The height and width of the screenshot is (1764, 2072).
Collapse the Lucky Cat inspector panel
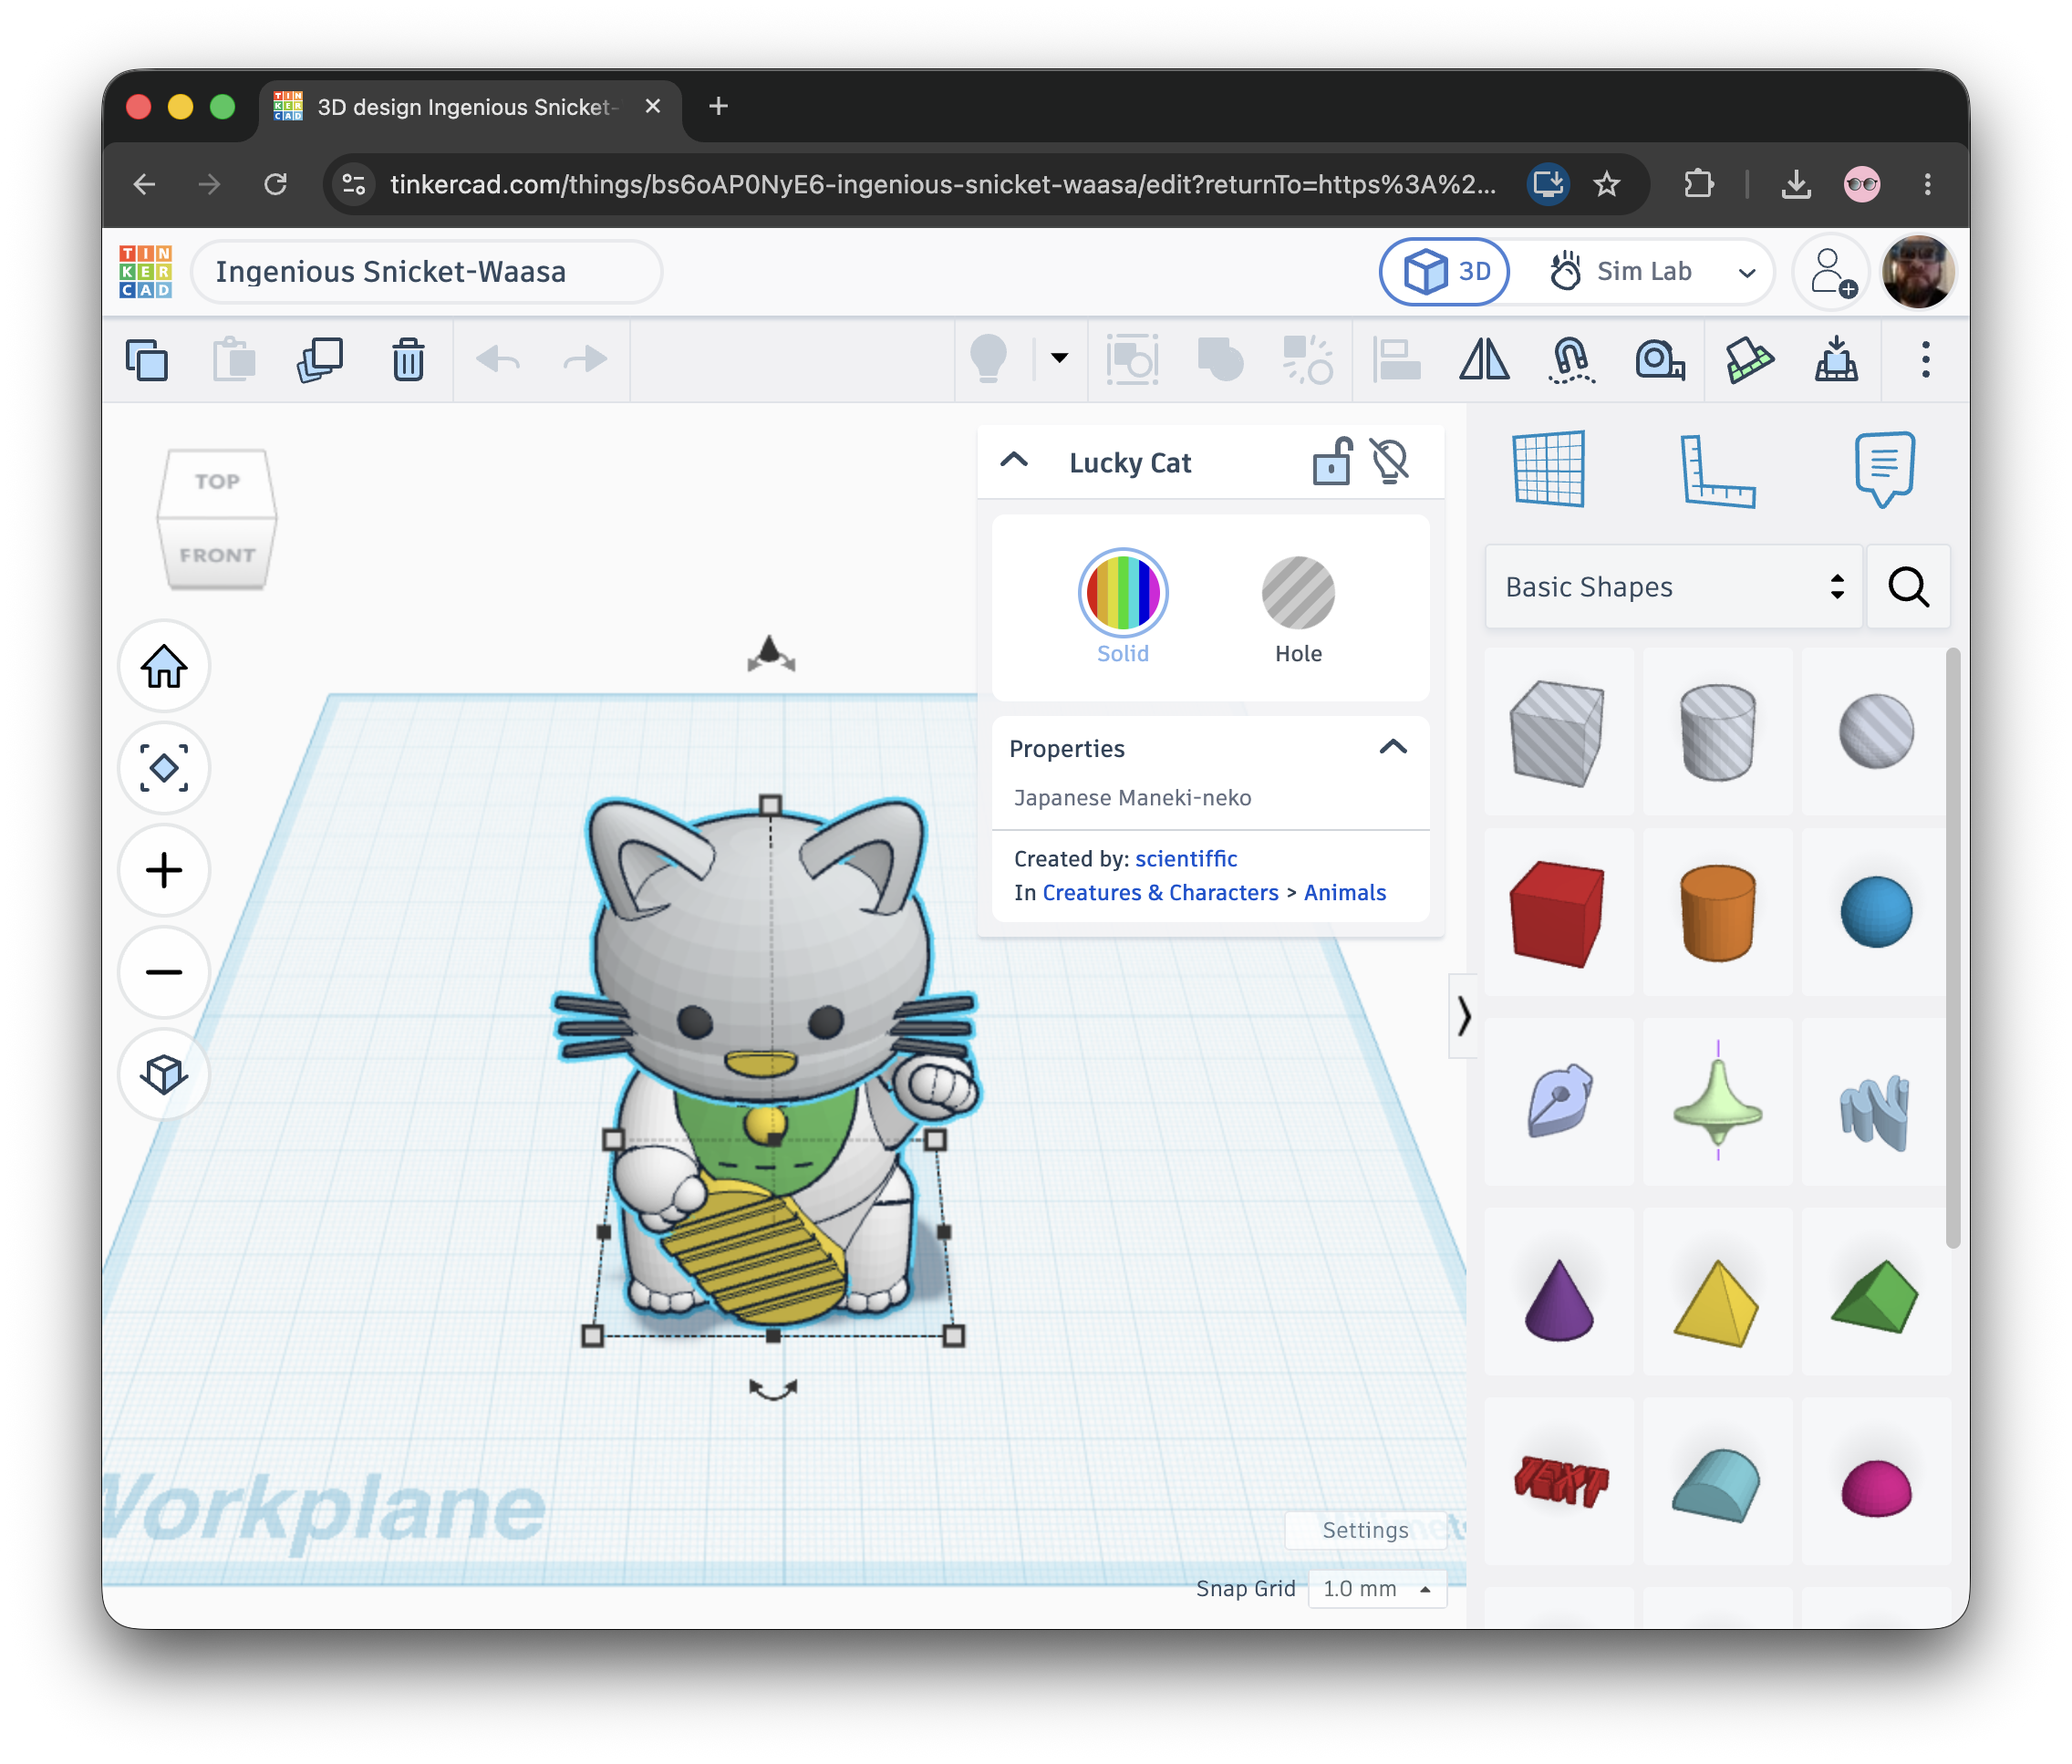click(1014, 460)
